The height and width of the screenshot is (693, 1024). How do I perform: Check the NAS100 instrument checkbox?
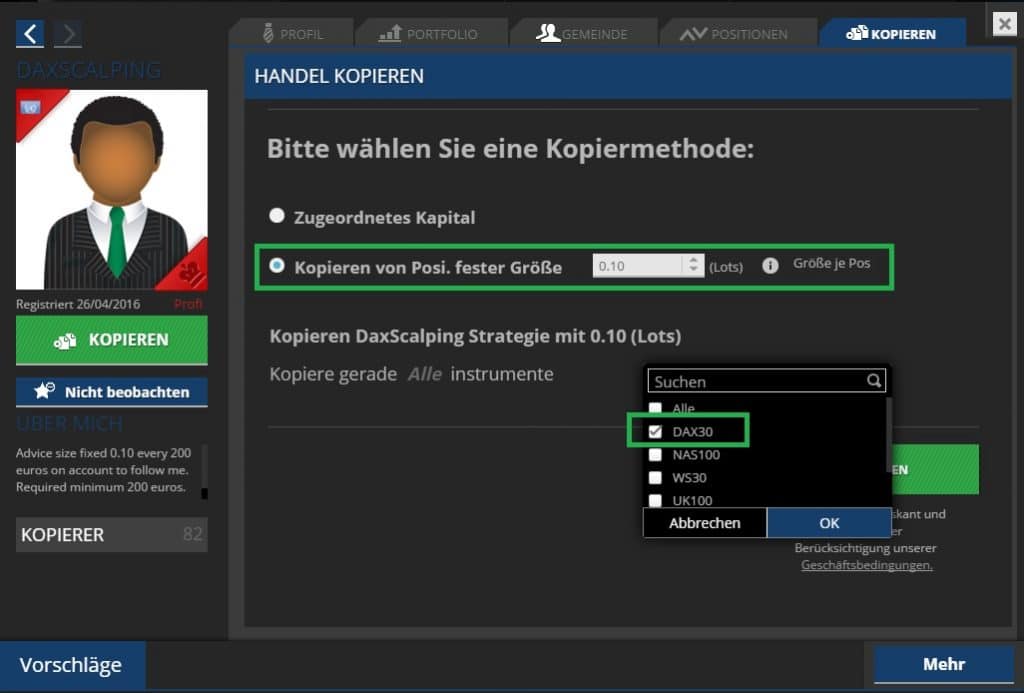pos(656,455)
